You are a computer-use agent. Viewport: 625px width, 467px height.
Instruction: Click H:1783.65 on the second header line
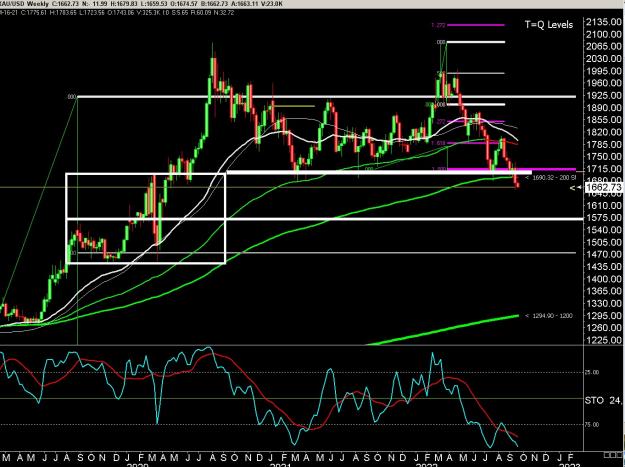(63, 12)
